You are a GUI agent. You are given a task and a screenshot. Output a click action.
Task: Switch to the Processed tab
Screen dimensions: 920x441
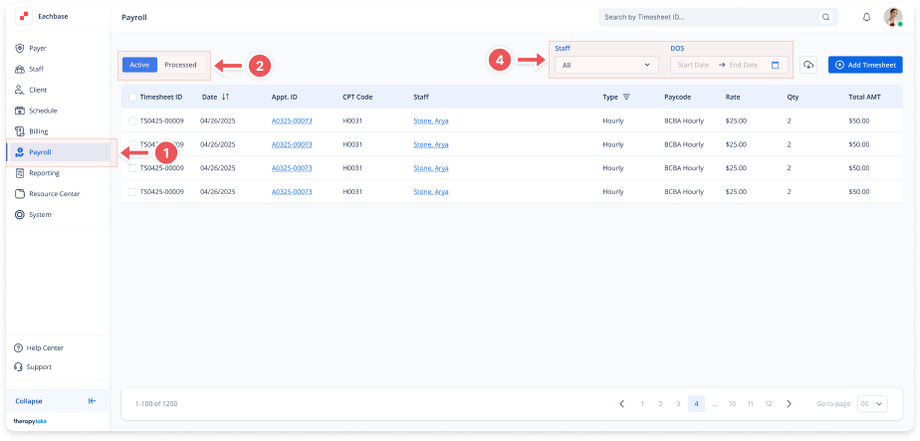(180, 65)
